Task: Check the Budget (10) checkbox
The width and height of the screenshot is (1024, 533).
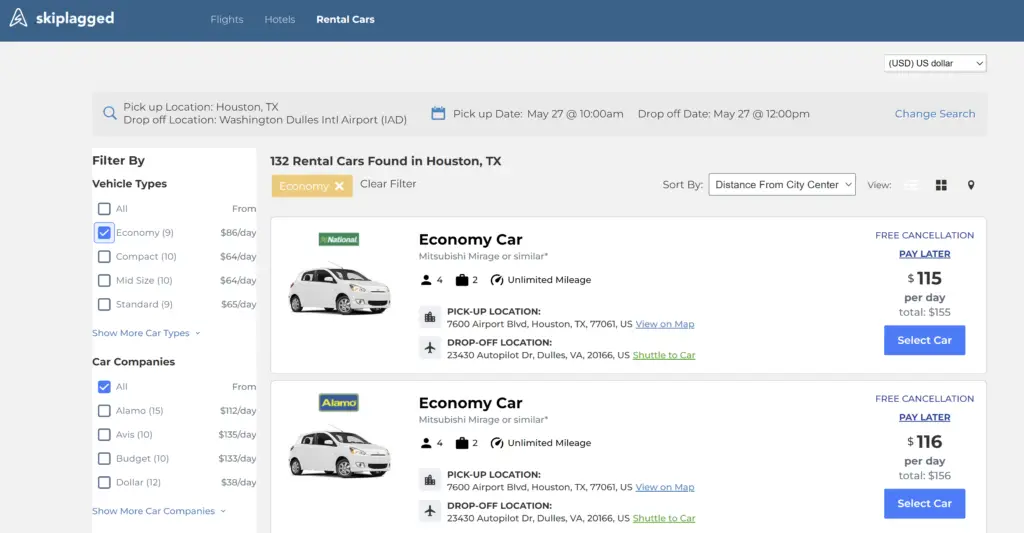Action: pyautogui.click(x=104, y=459)
